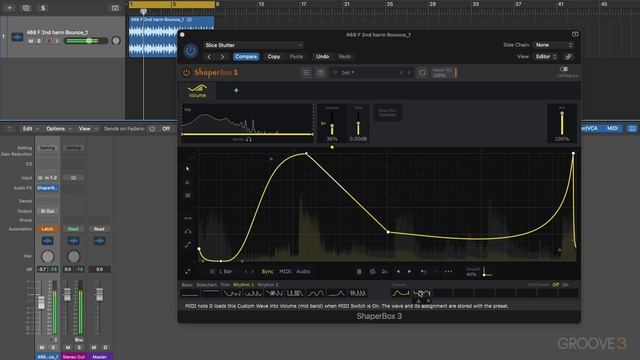The height and width of the screenshot is (360, 640).
Task: Undo last wave edit in ShaperBox
Action: (x=424, y=271)
